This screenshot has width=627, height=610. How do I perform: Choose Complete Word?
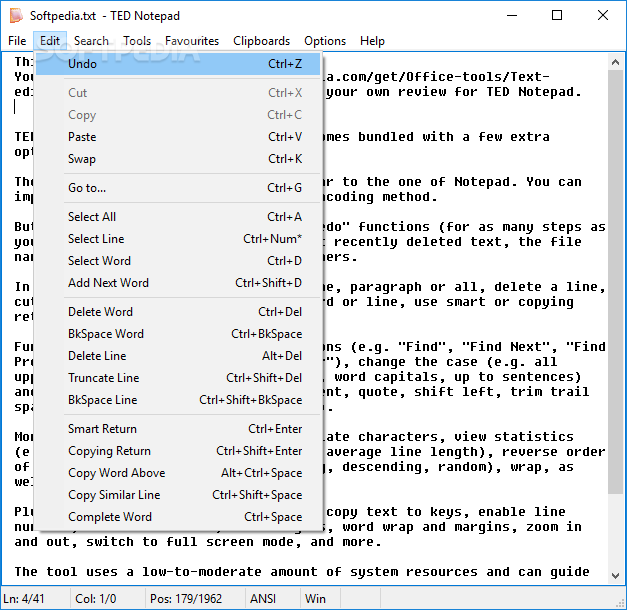pyautogui.click(x=178, y=517)
